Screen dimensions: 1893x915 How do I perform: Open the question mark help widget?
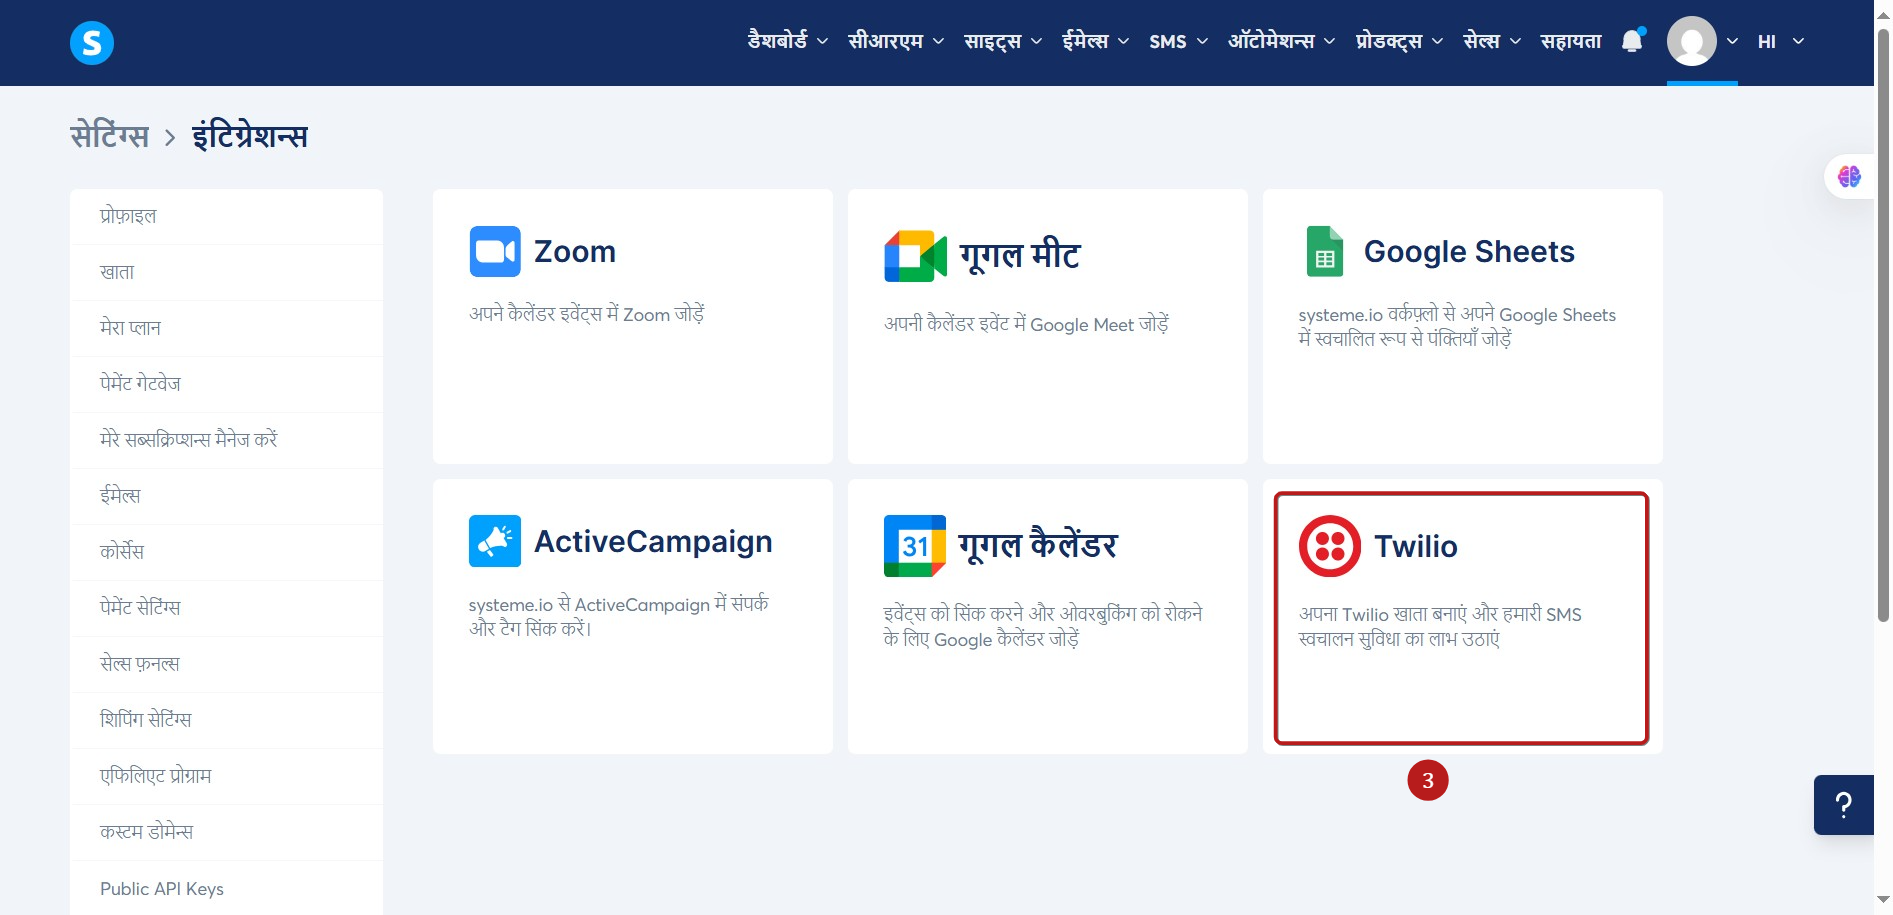pyautogui.click(x=1844, y=805)
